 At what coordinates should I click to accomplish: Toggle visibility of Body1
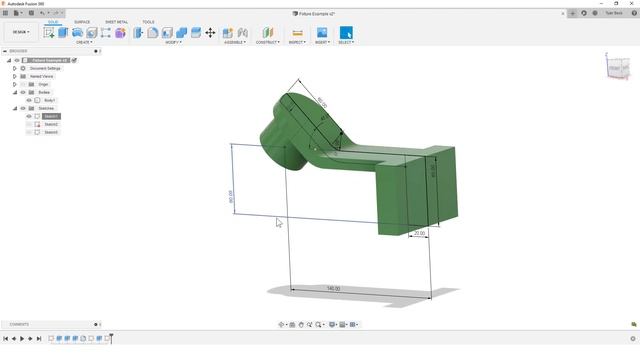click(x=29, y=100)
